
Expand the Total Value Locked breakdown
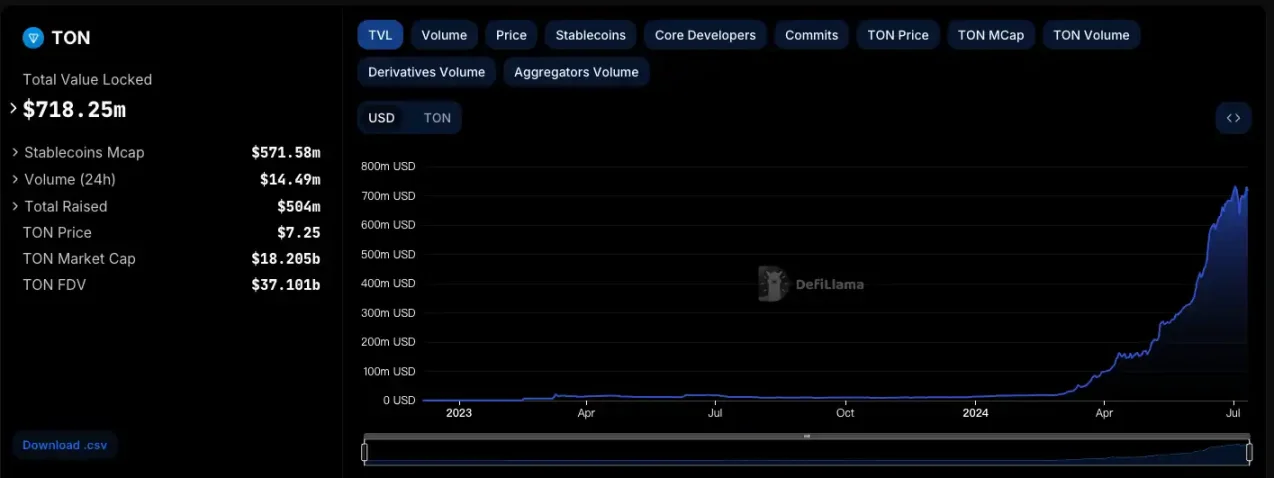point(14,108)
